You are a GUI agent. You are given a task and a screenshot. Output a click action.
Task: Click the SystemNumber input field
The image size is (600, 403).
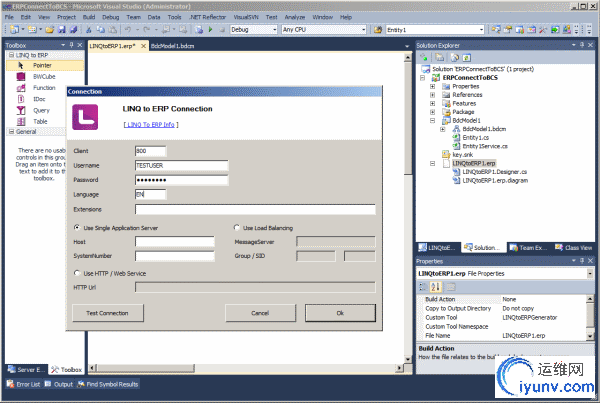tap(174, 256)
